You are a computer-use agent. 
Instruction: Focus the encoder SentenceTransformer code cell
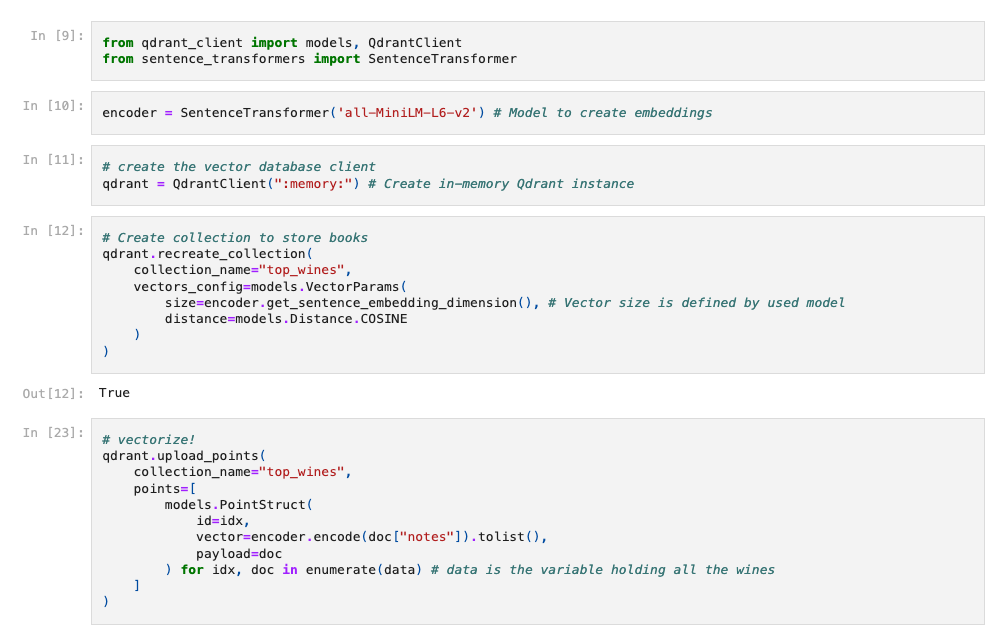pos(540,113)
